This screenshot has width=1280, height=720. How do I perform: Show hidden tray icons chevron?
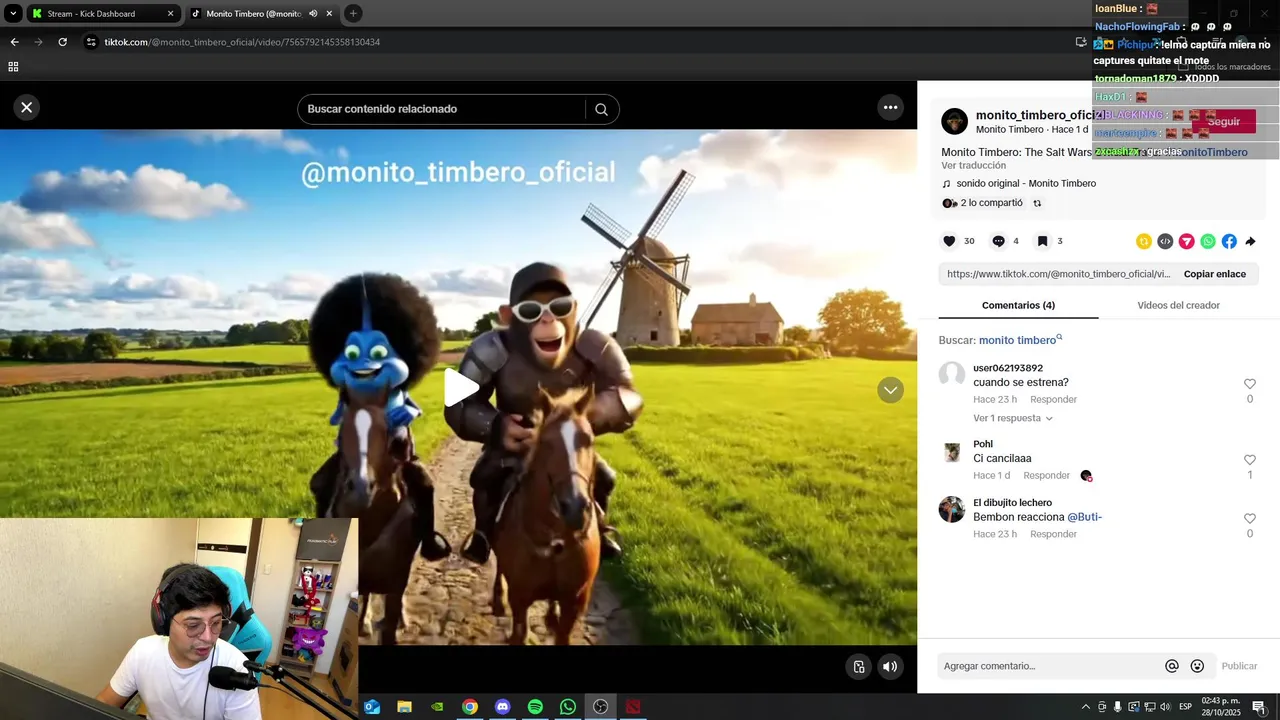(x=1086, y=707)
